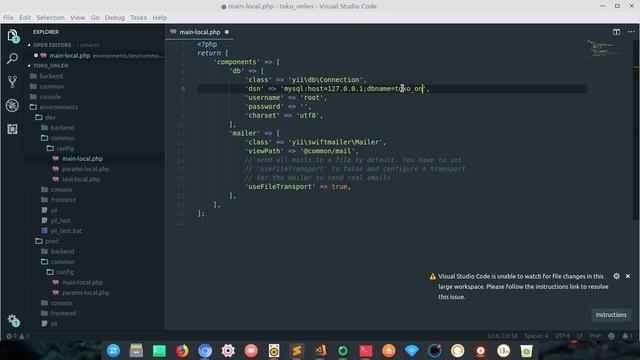The width and height of the screenshot is (640, 360).
Task: Open the notifications bell in the status bar
Action: pyautogui.click(x=627, y=336)
